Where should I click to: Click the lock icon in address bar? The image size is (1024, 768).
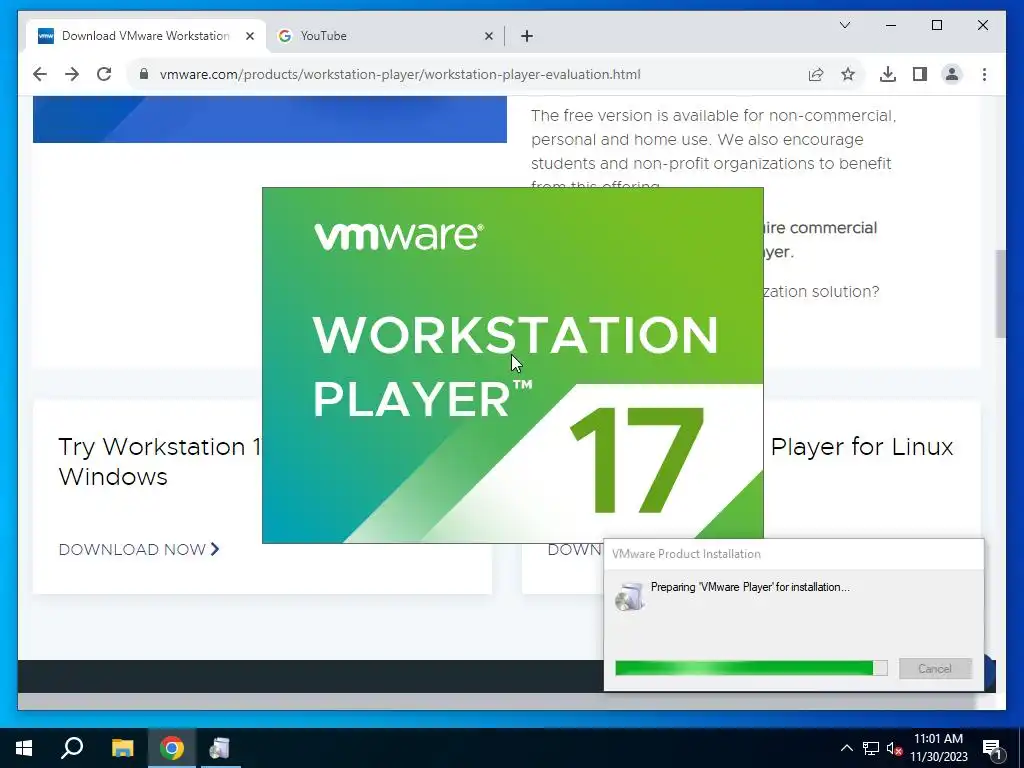tap(144, 74)
